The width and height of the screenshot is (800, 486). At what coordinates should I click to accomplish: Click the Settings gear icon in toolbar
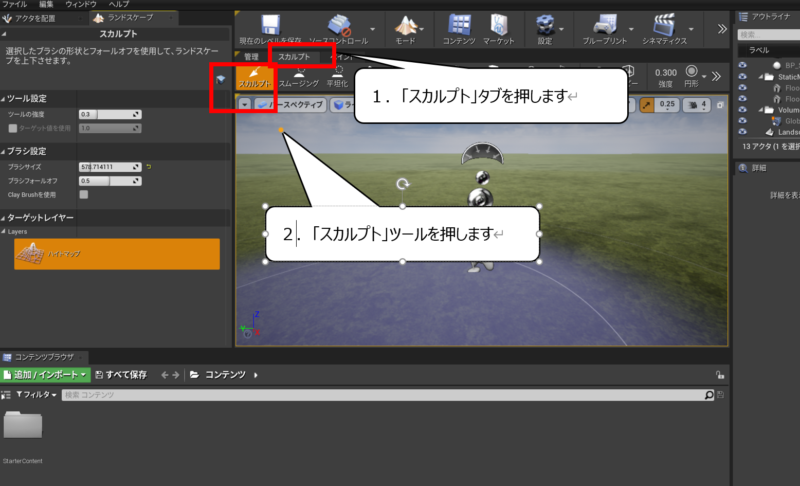pyautogui.click(x=544, y=25)
